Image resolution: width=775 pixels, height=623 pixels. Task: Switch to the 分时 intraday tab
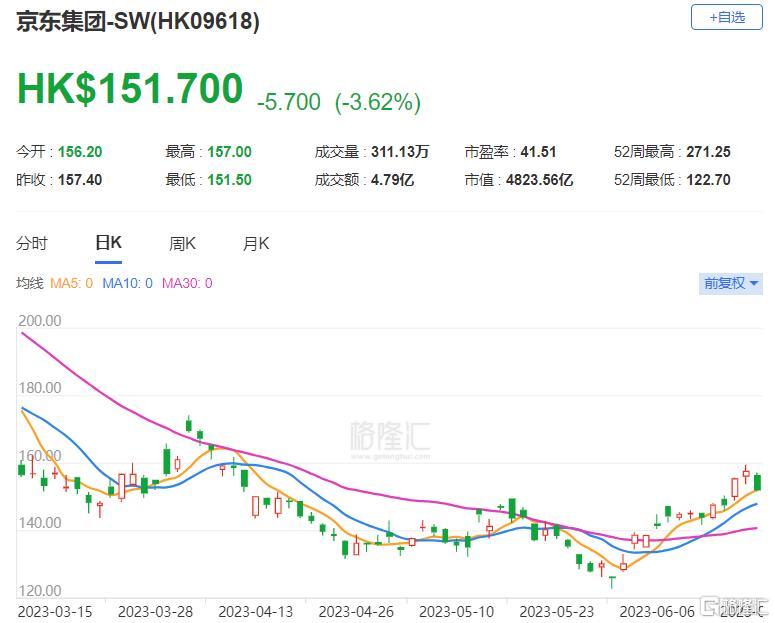[x=32, y=243]
